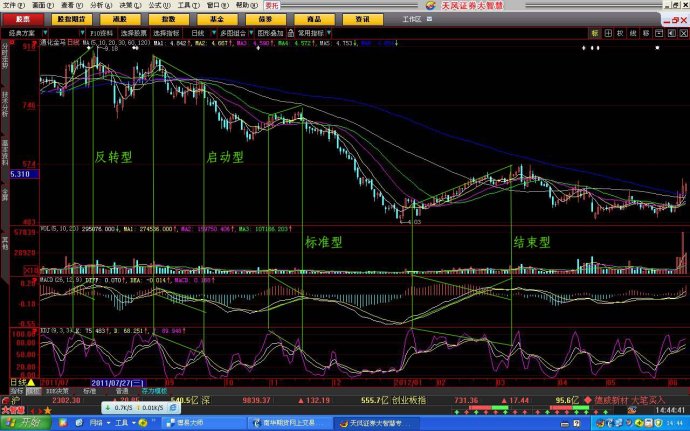Select the 港股 category button
The image size is (690, 431).
tap(120, 19)
